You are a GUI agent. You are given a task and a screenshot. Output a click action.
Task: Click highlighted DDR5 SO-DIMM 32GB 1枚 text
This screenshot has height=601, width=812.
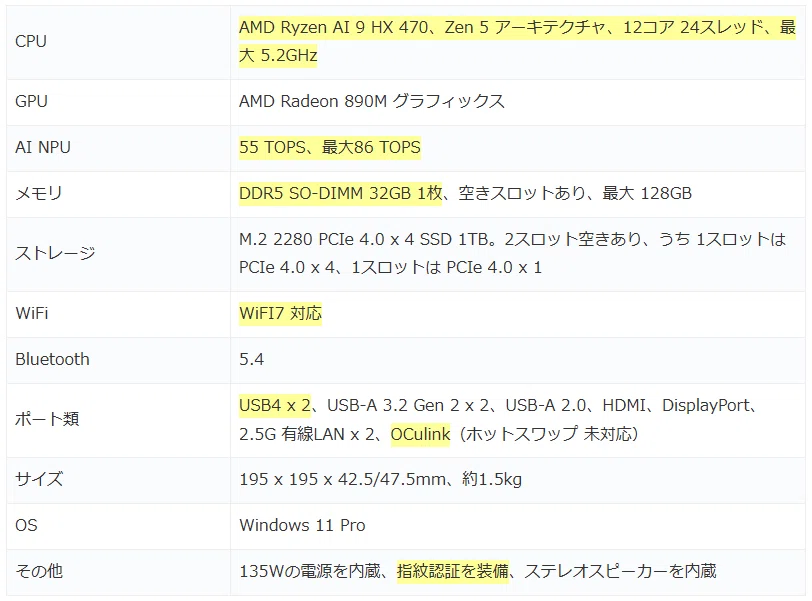341,193
